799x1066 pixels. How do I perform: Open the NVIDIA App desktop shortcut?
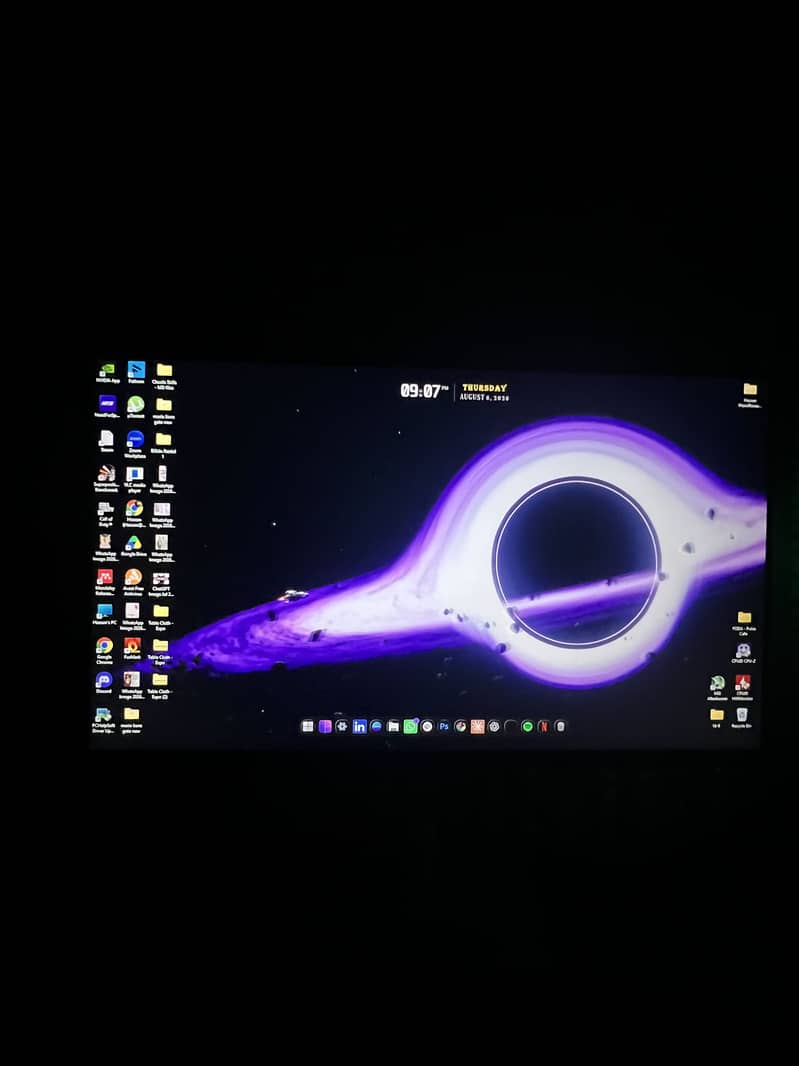[107, 373]
